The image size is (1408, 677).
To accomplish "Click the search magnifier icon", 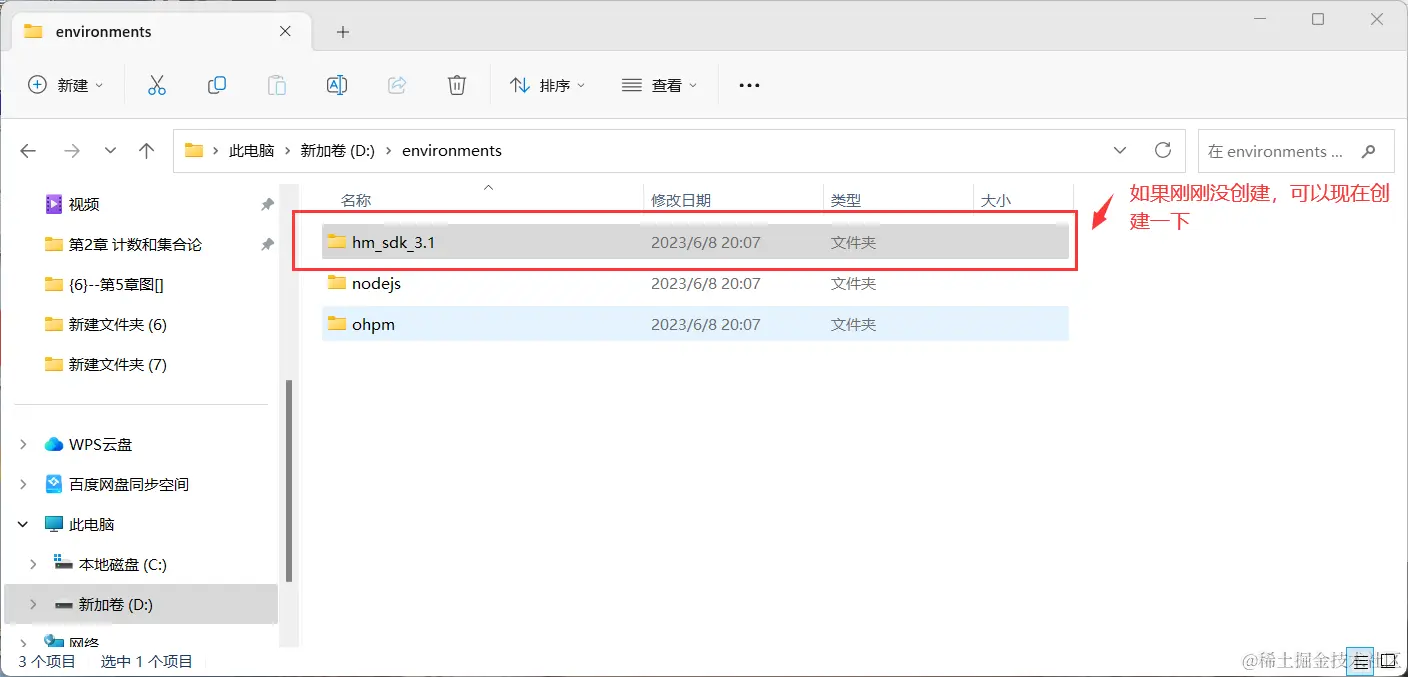I will coord(1369,151).
